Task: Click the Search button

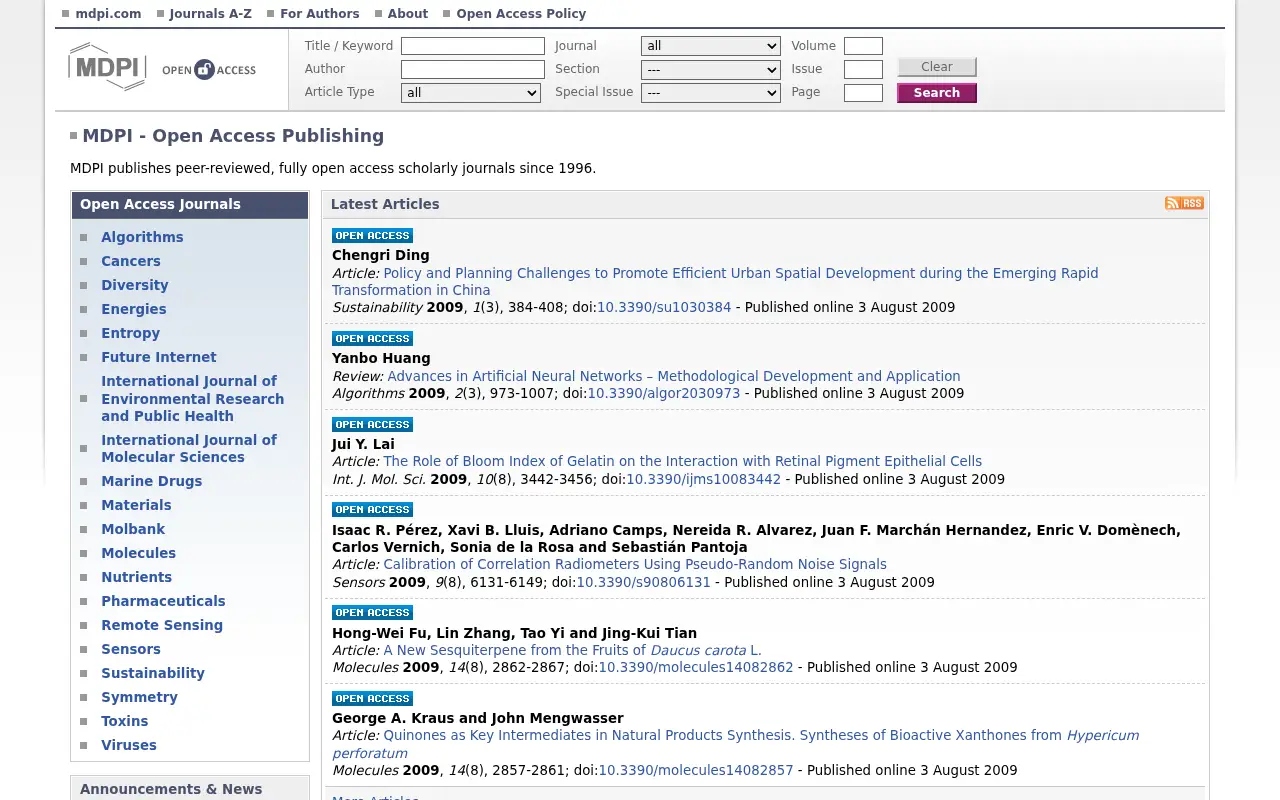Action: pos(937,93)
